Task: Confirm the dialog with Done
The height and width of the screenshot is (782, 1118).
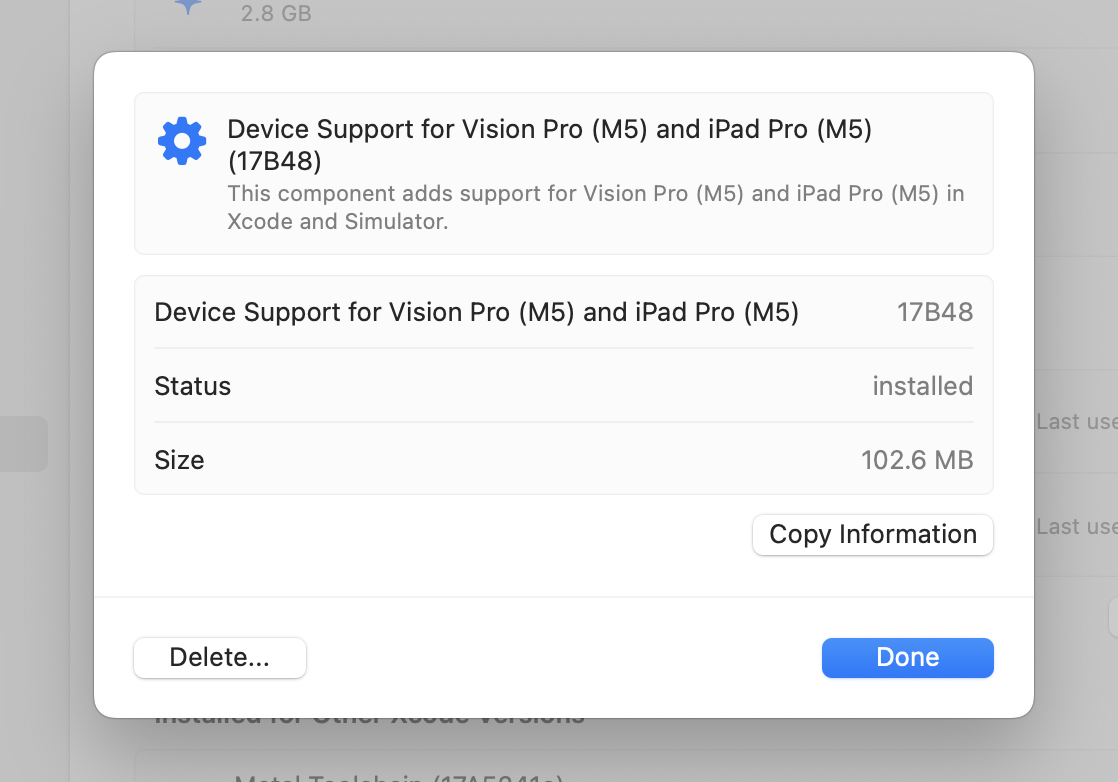Action: click(x=907, y=657)
